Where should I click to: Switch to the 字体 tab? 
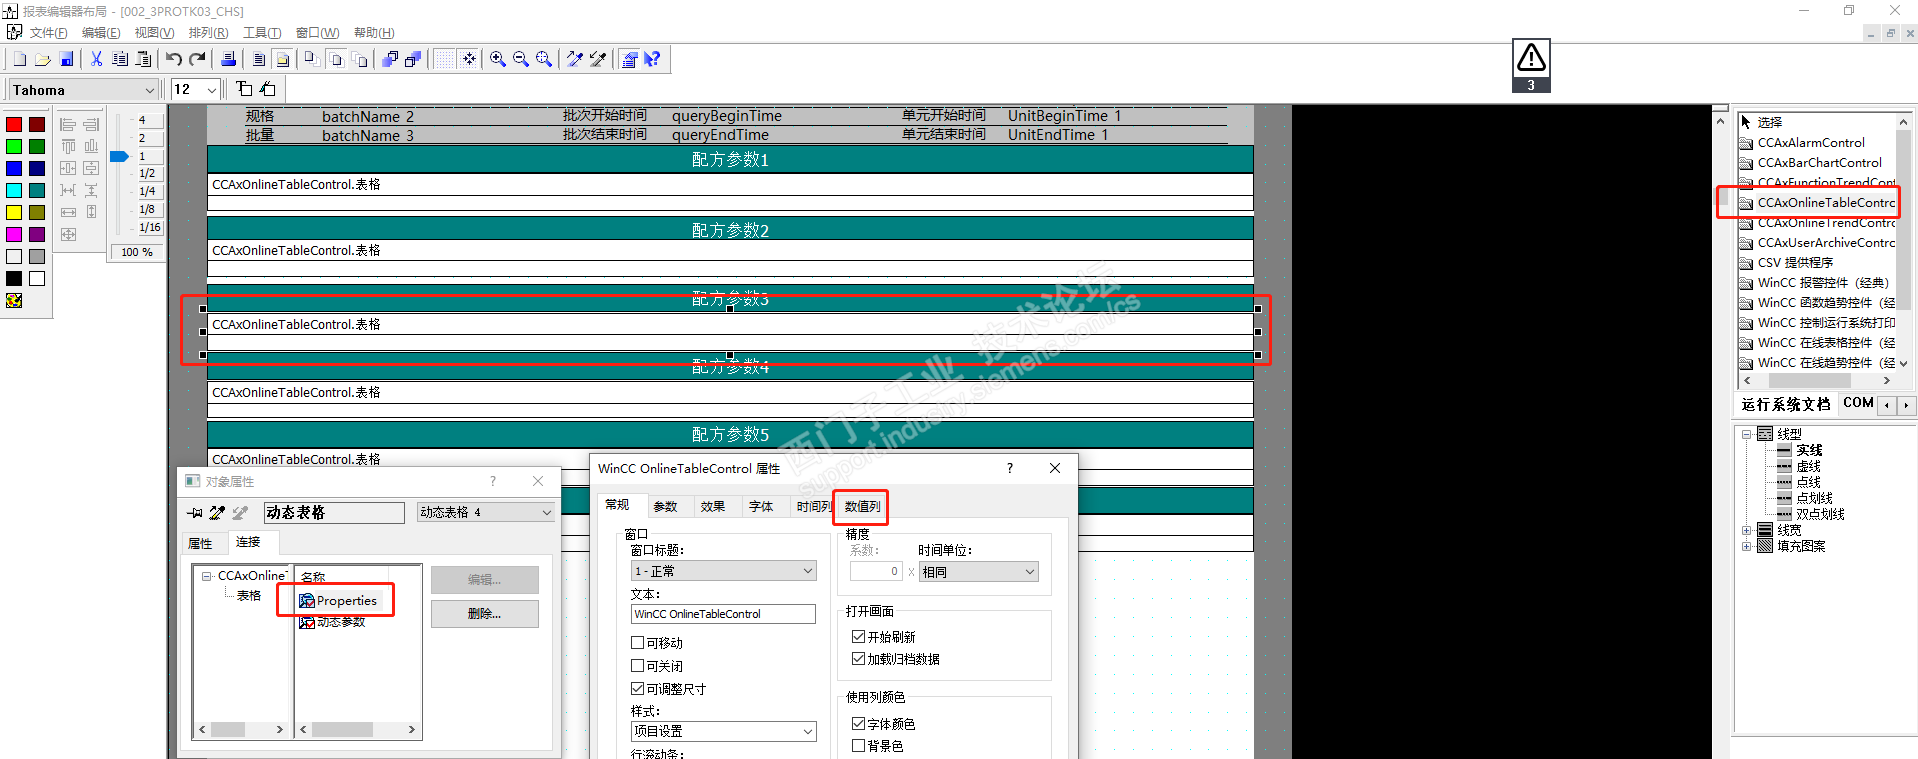(x=761, y=507)
